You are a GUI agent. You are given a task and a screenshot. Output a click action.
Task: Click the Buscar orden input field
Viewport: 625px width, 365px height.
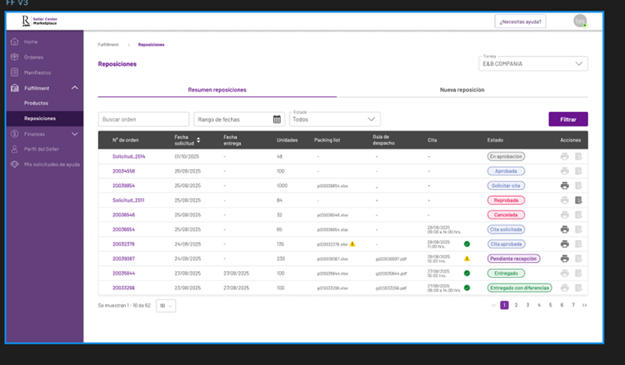point(143,119)
